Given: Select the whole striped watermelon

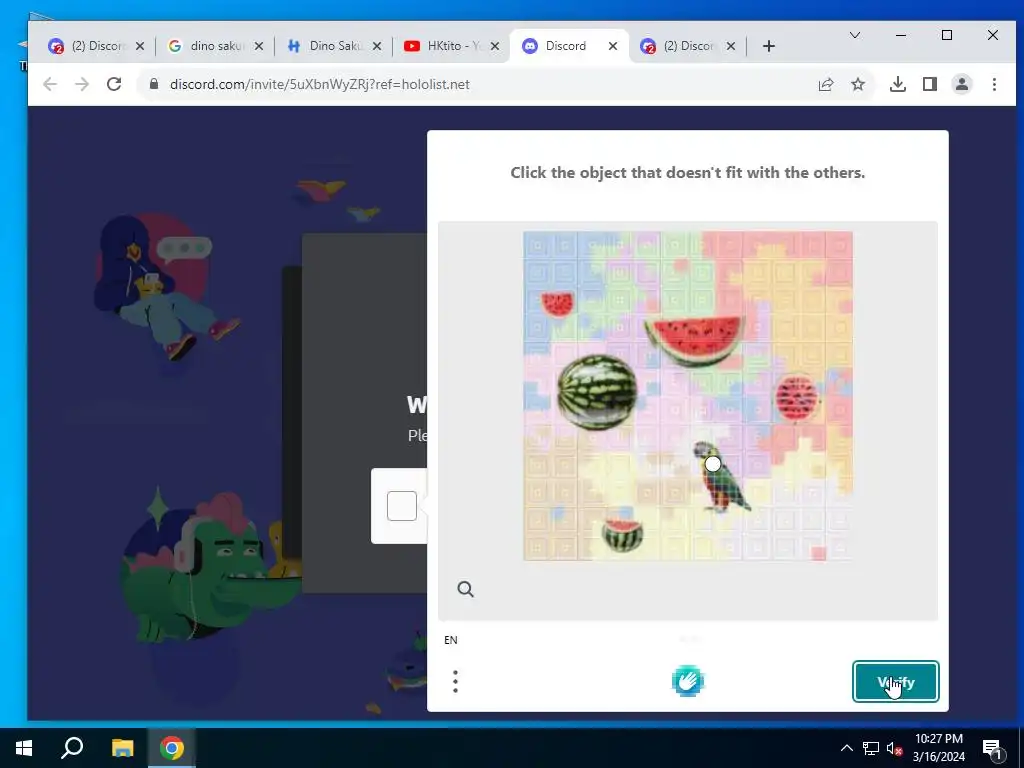Looking at the screenshot, I should pyautogui.click(x=597, y=392).
